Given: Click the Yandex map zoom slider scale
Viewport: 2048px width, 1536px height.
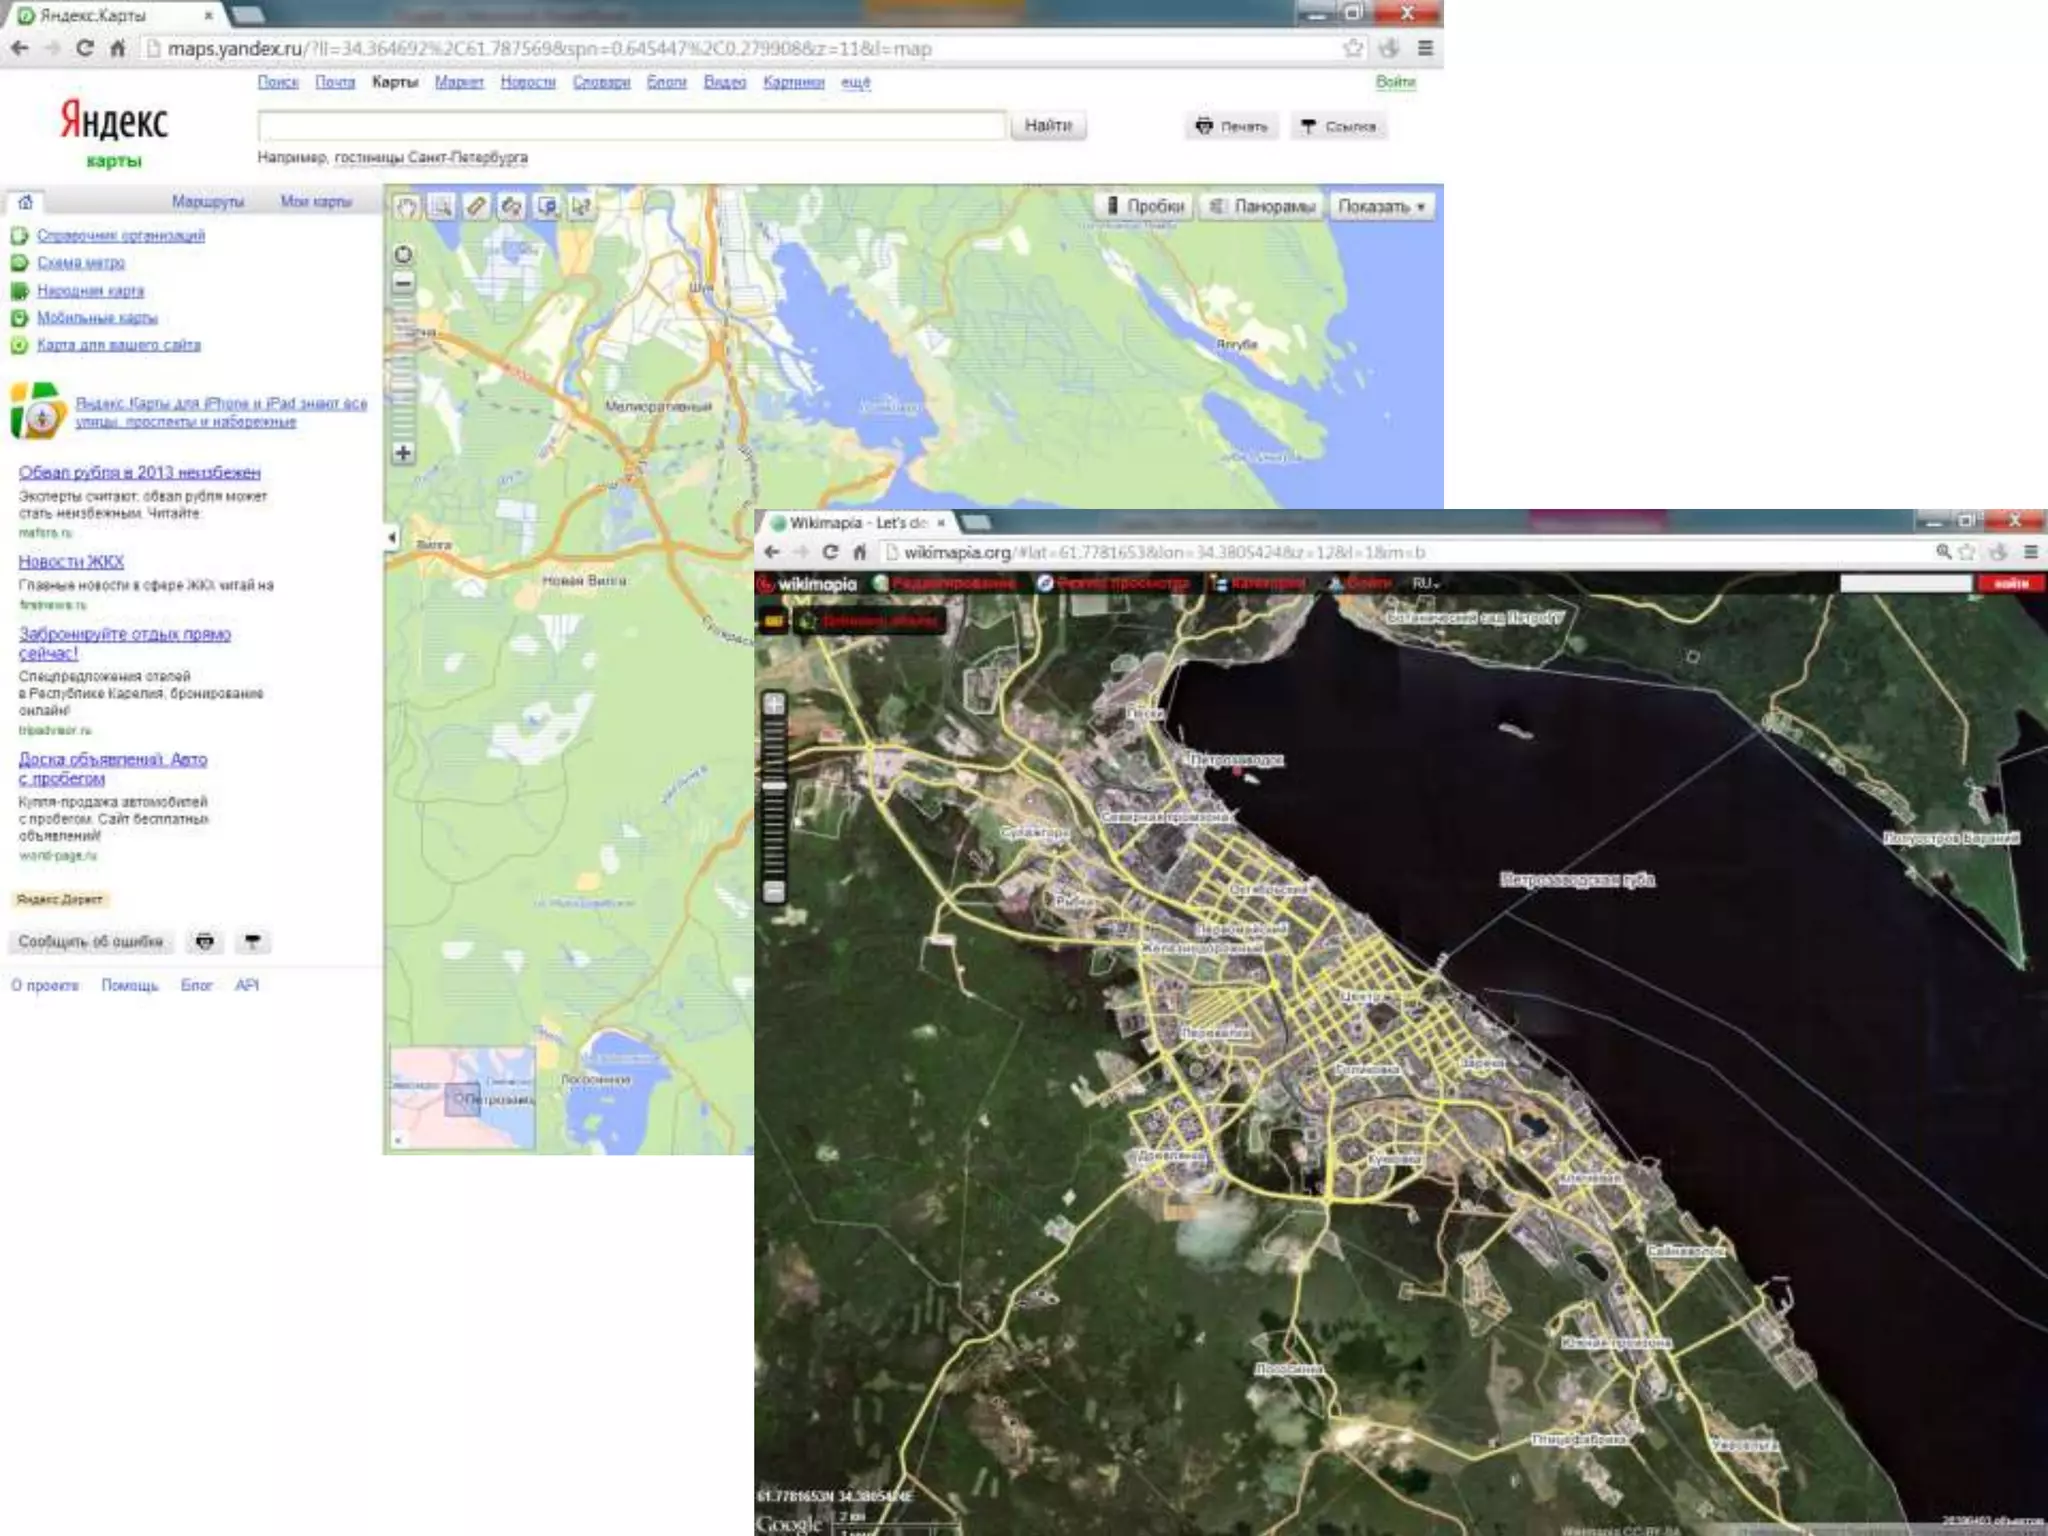Looking at the screenshot, I should (x=403, y=370).
